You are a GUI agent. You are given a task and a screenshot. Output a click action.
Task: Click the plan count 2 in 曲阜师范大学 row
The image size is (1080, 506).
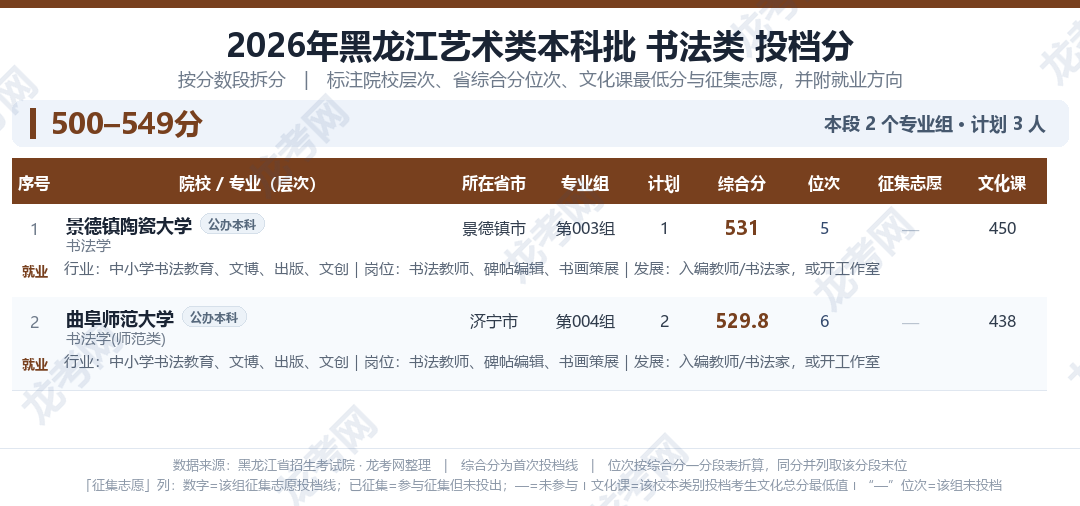[x=664, y=321]
